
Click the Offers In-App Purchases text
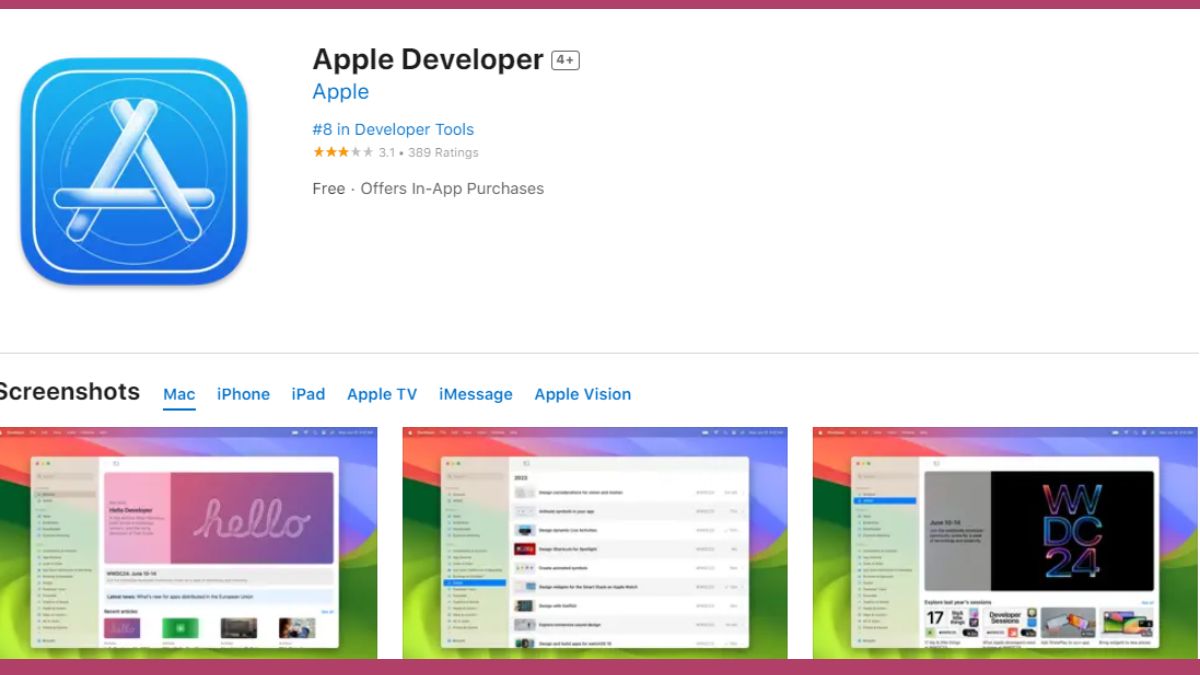[x=452, y=188]
